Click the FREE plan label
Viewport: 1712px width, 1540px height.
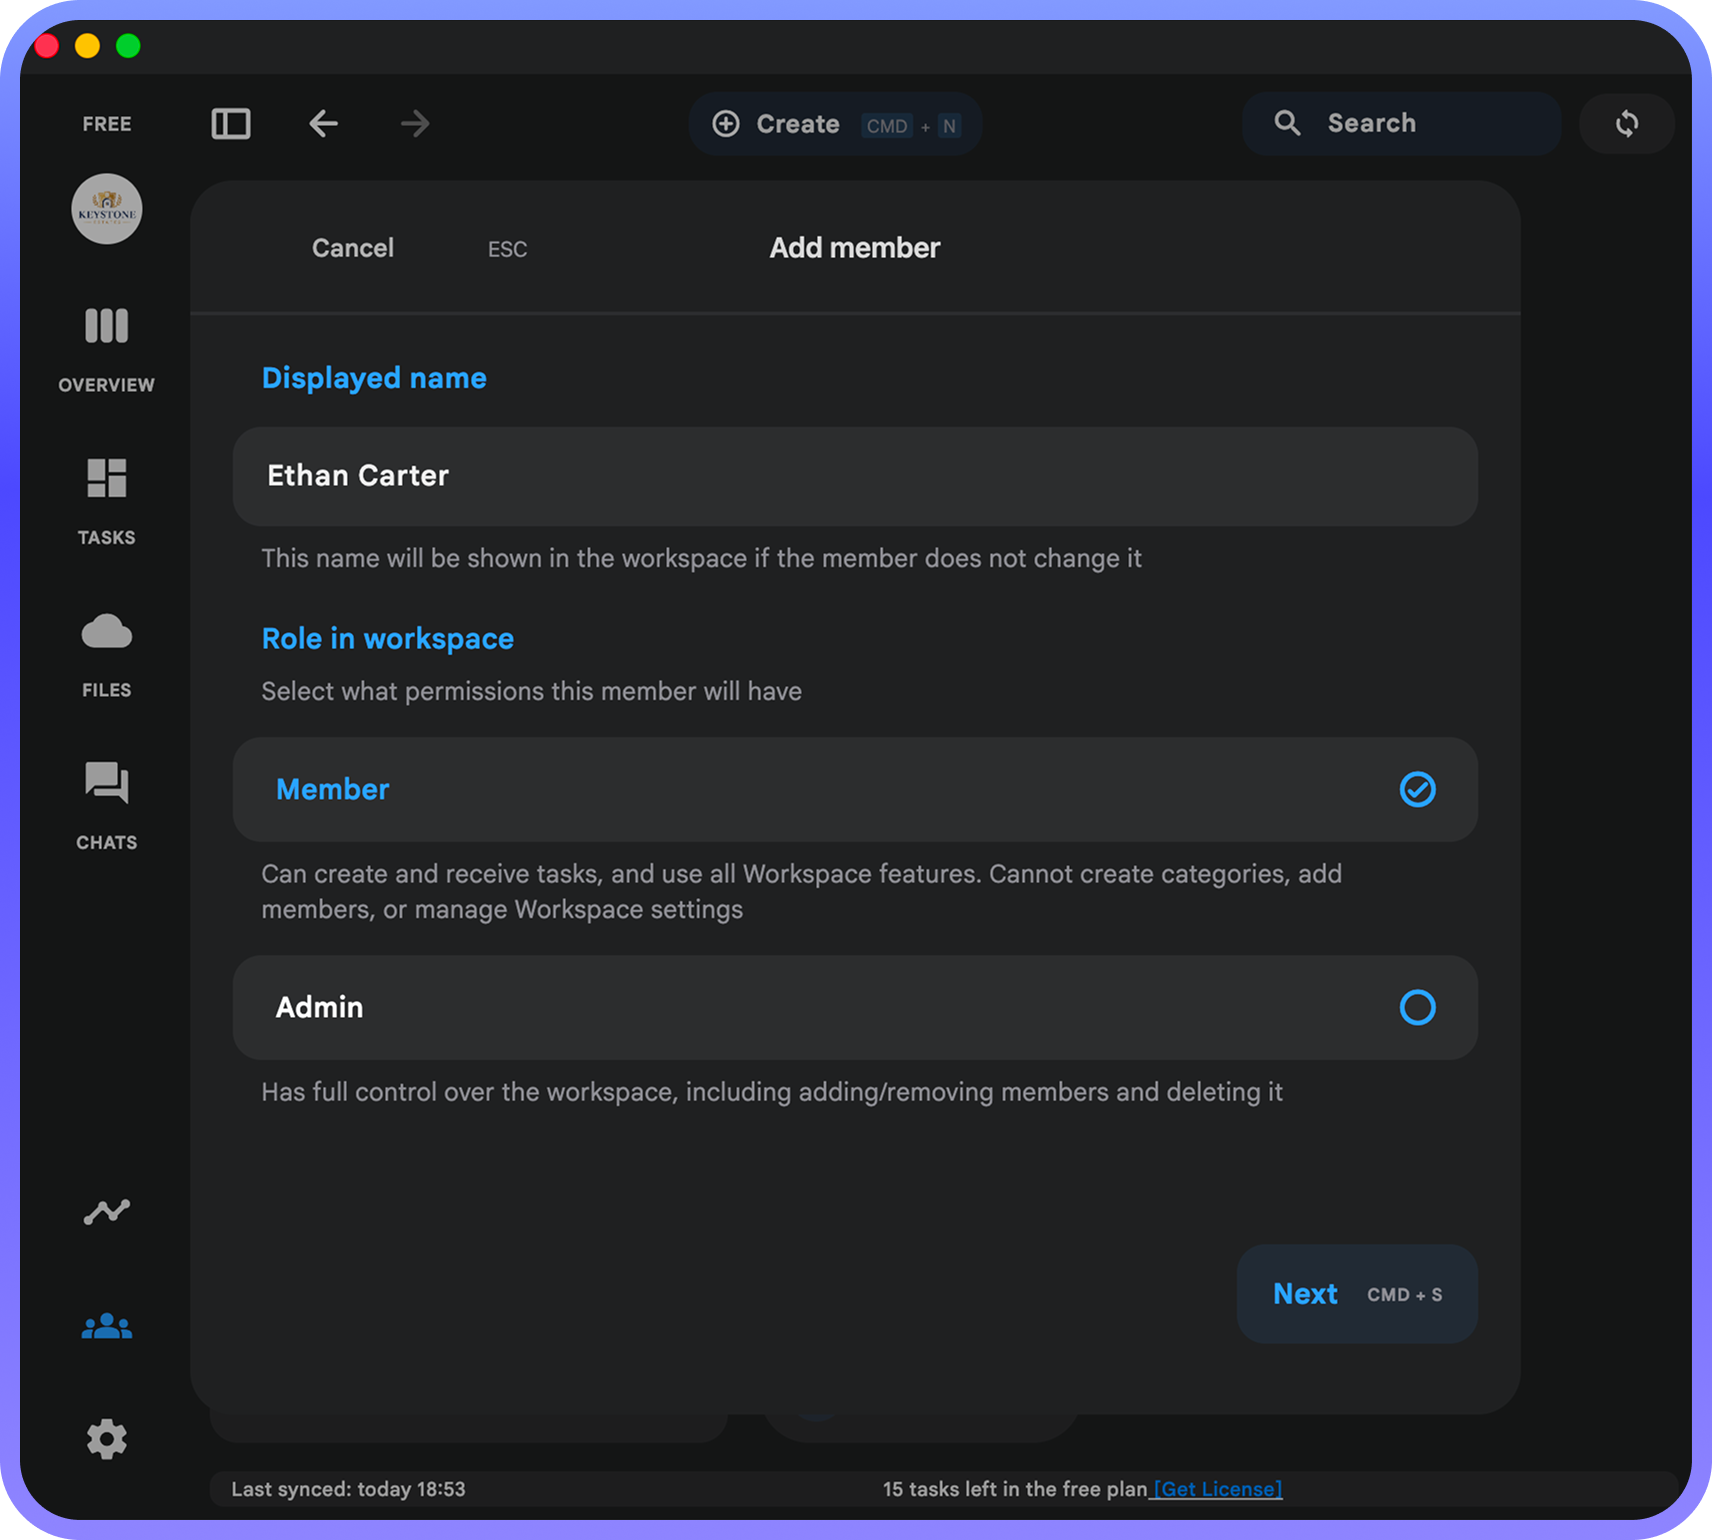(107, 124)
